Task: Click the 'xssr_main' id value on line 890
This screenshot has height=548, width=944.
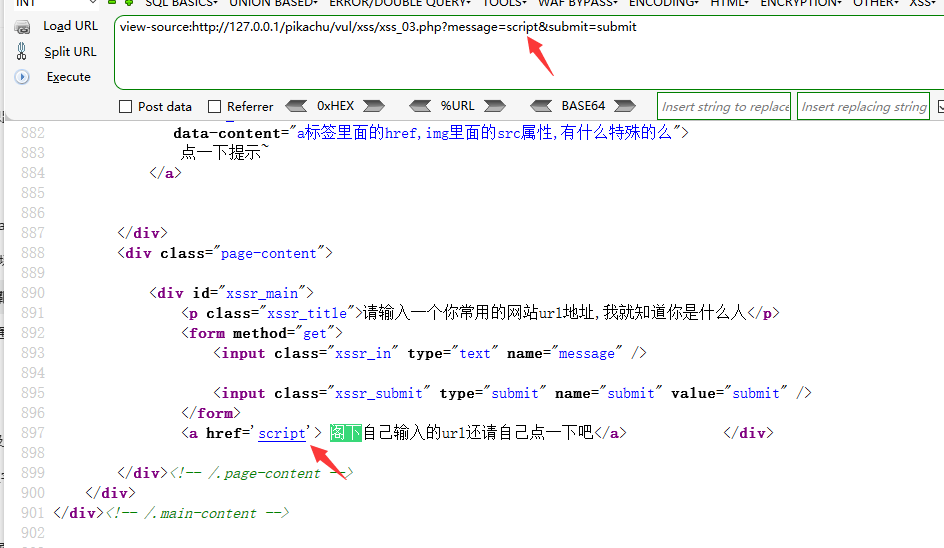Action: click(x=262, y=293)
